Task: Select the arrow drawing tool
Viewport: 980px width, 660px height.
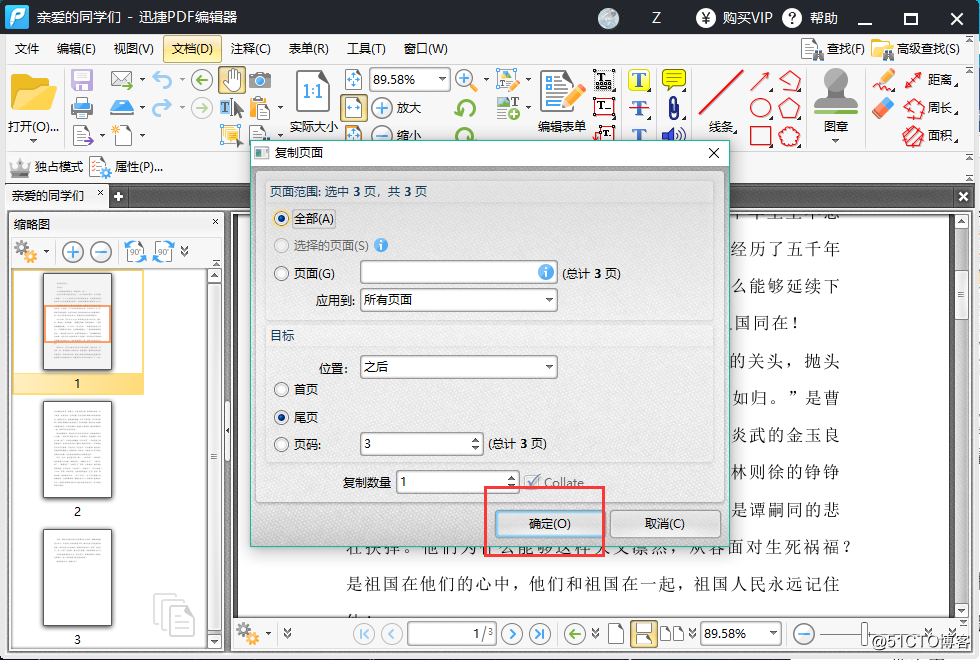Action: [760, 81]
